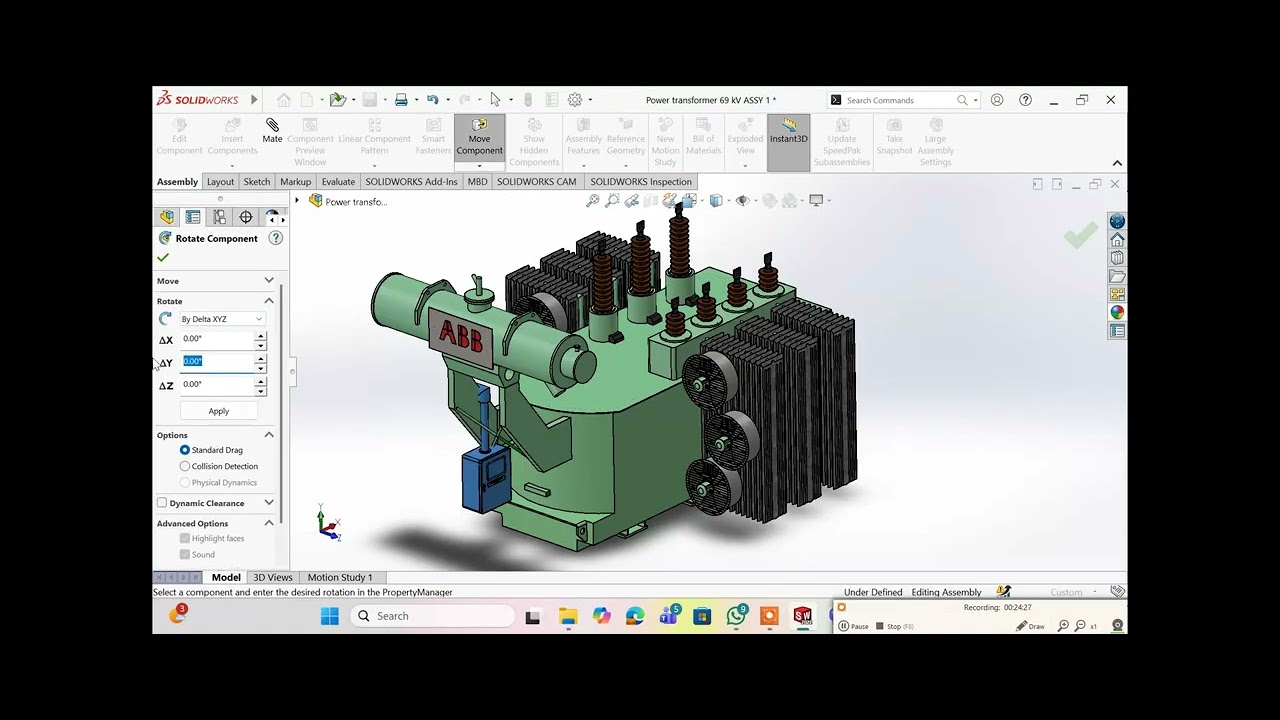This screenshot has height=720, width=1280.
Task: Switch to the 3D Views tab
Action: point(273,577)
